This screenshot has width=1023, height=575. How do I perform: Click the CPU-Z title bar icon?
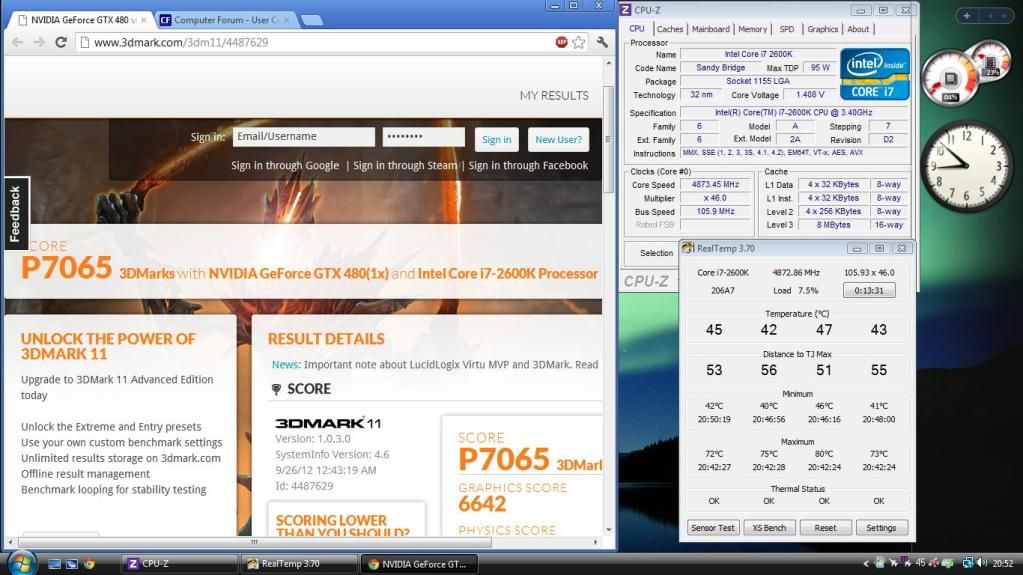click(x=626, y=10)
